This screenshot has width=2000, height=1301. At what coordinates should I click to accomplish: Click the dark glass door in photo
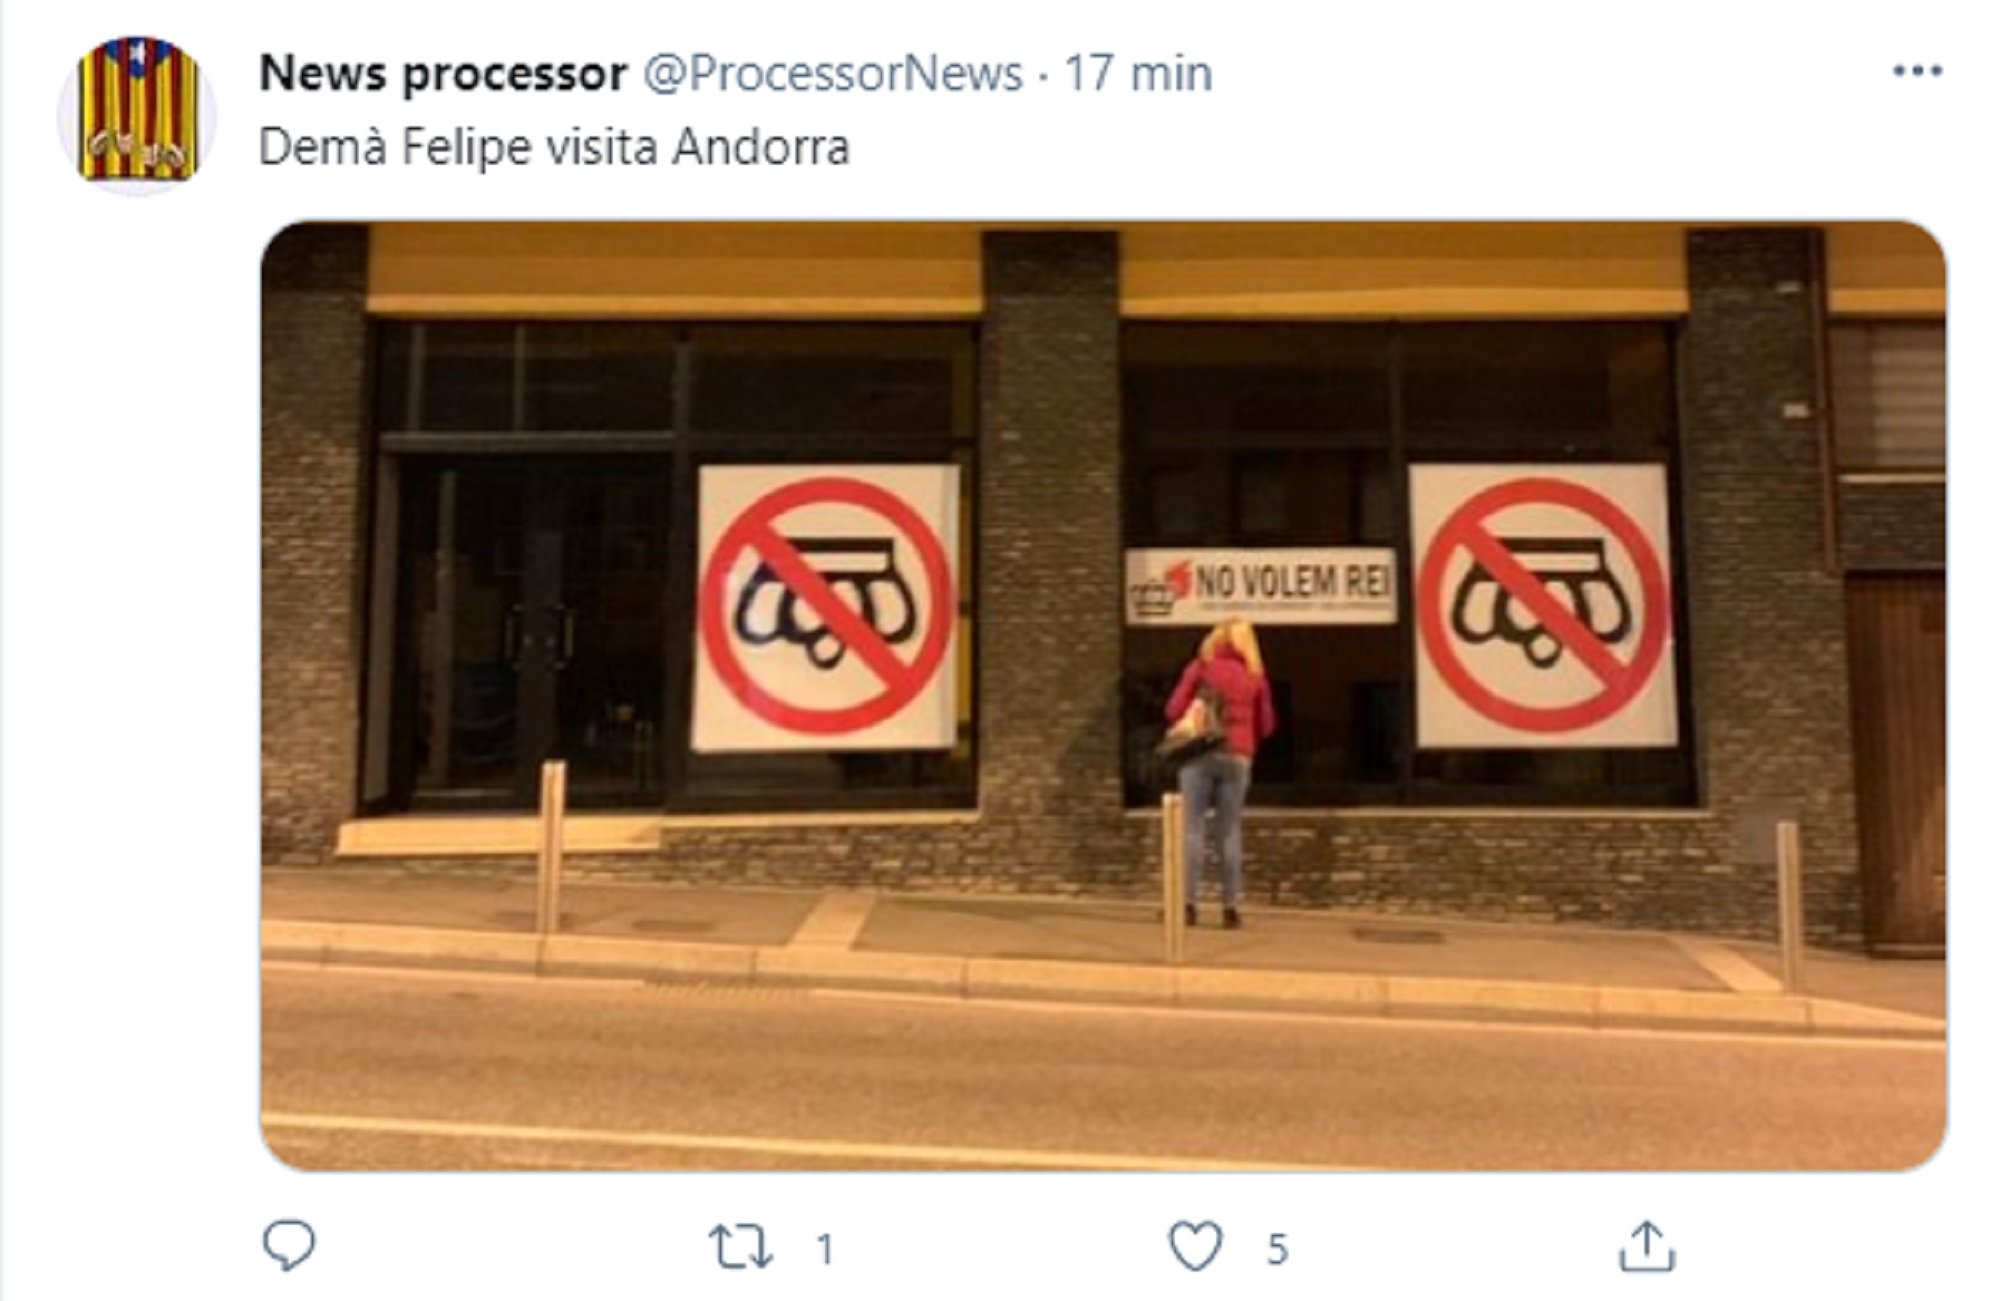pos(530,630)
